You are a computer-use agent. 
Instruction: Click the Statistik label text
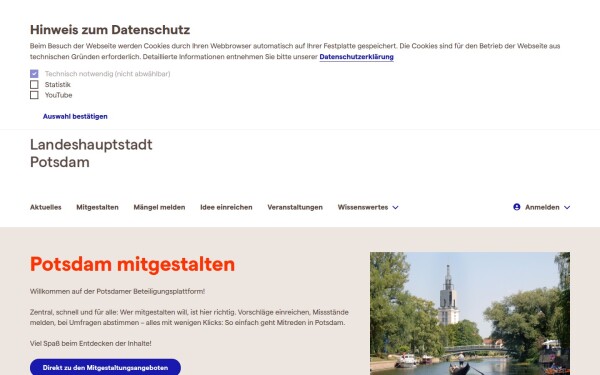[x=58, y=84]
